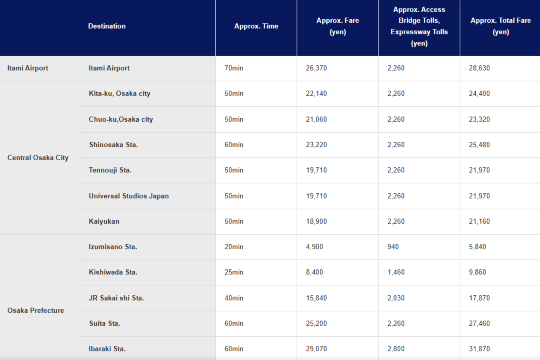This screenshot has height=360, width=540.
Task: Select the Osaka Prefecture region cell
Action: click(x=36, y=310)
